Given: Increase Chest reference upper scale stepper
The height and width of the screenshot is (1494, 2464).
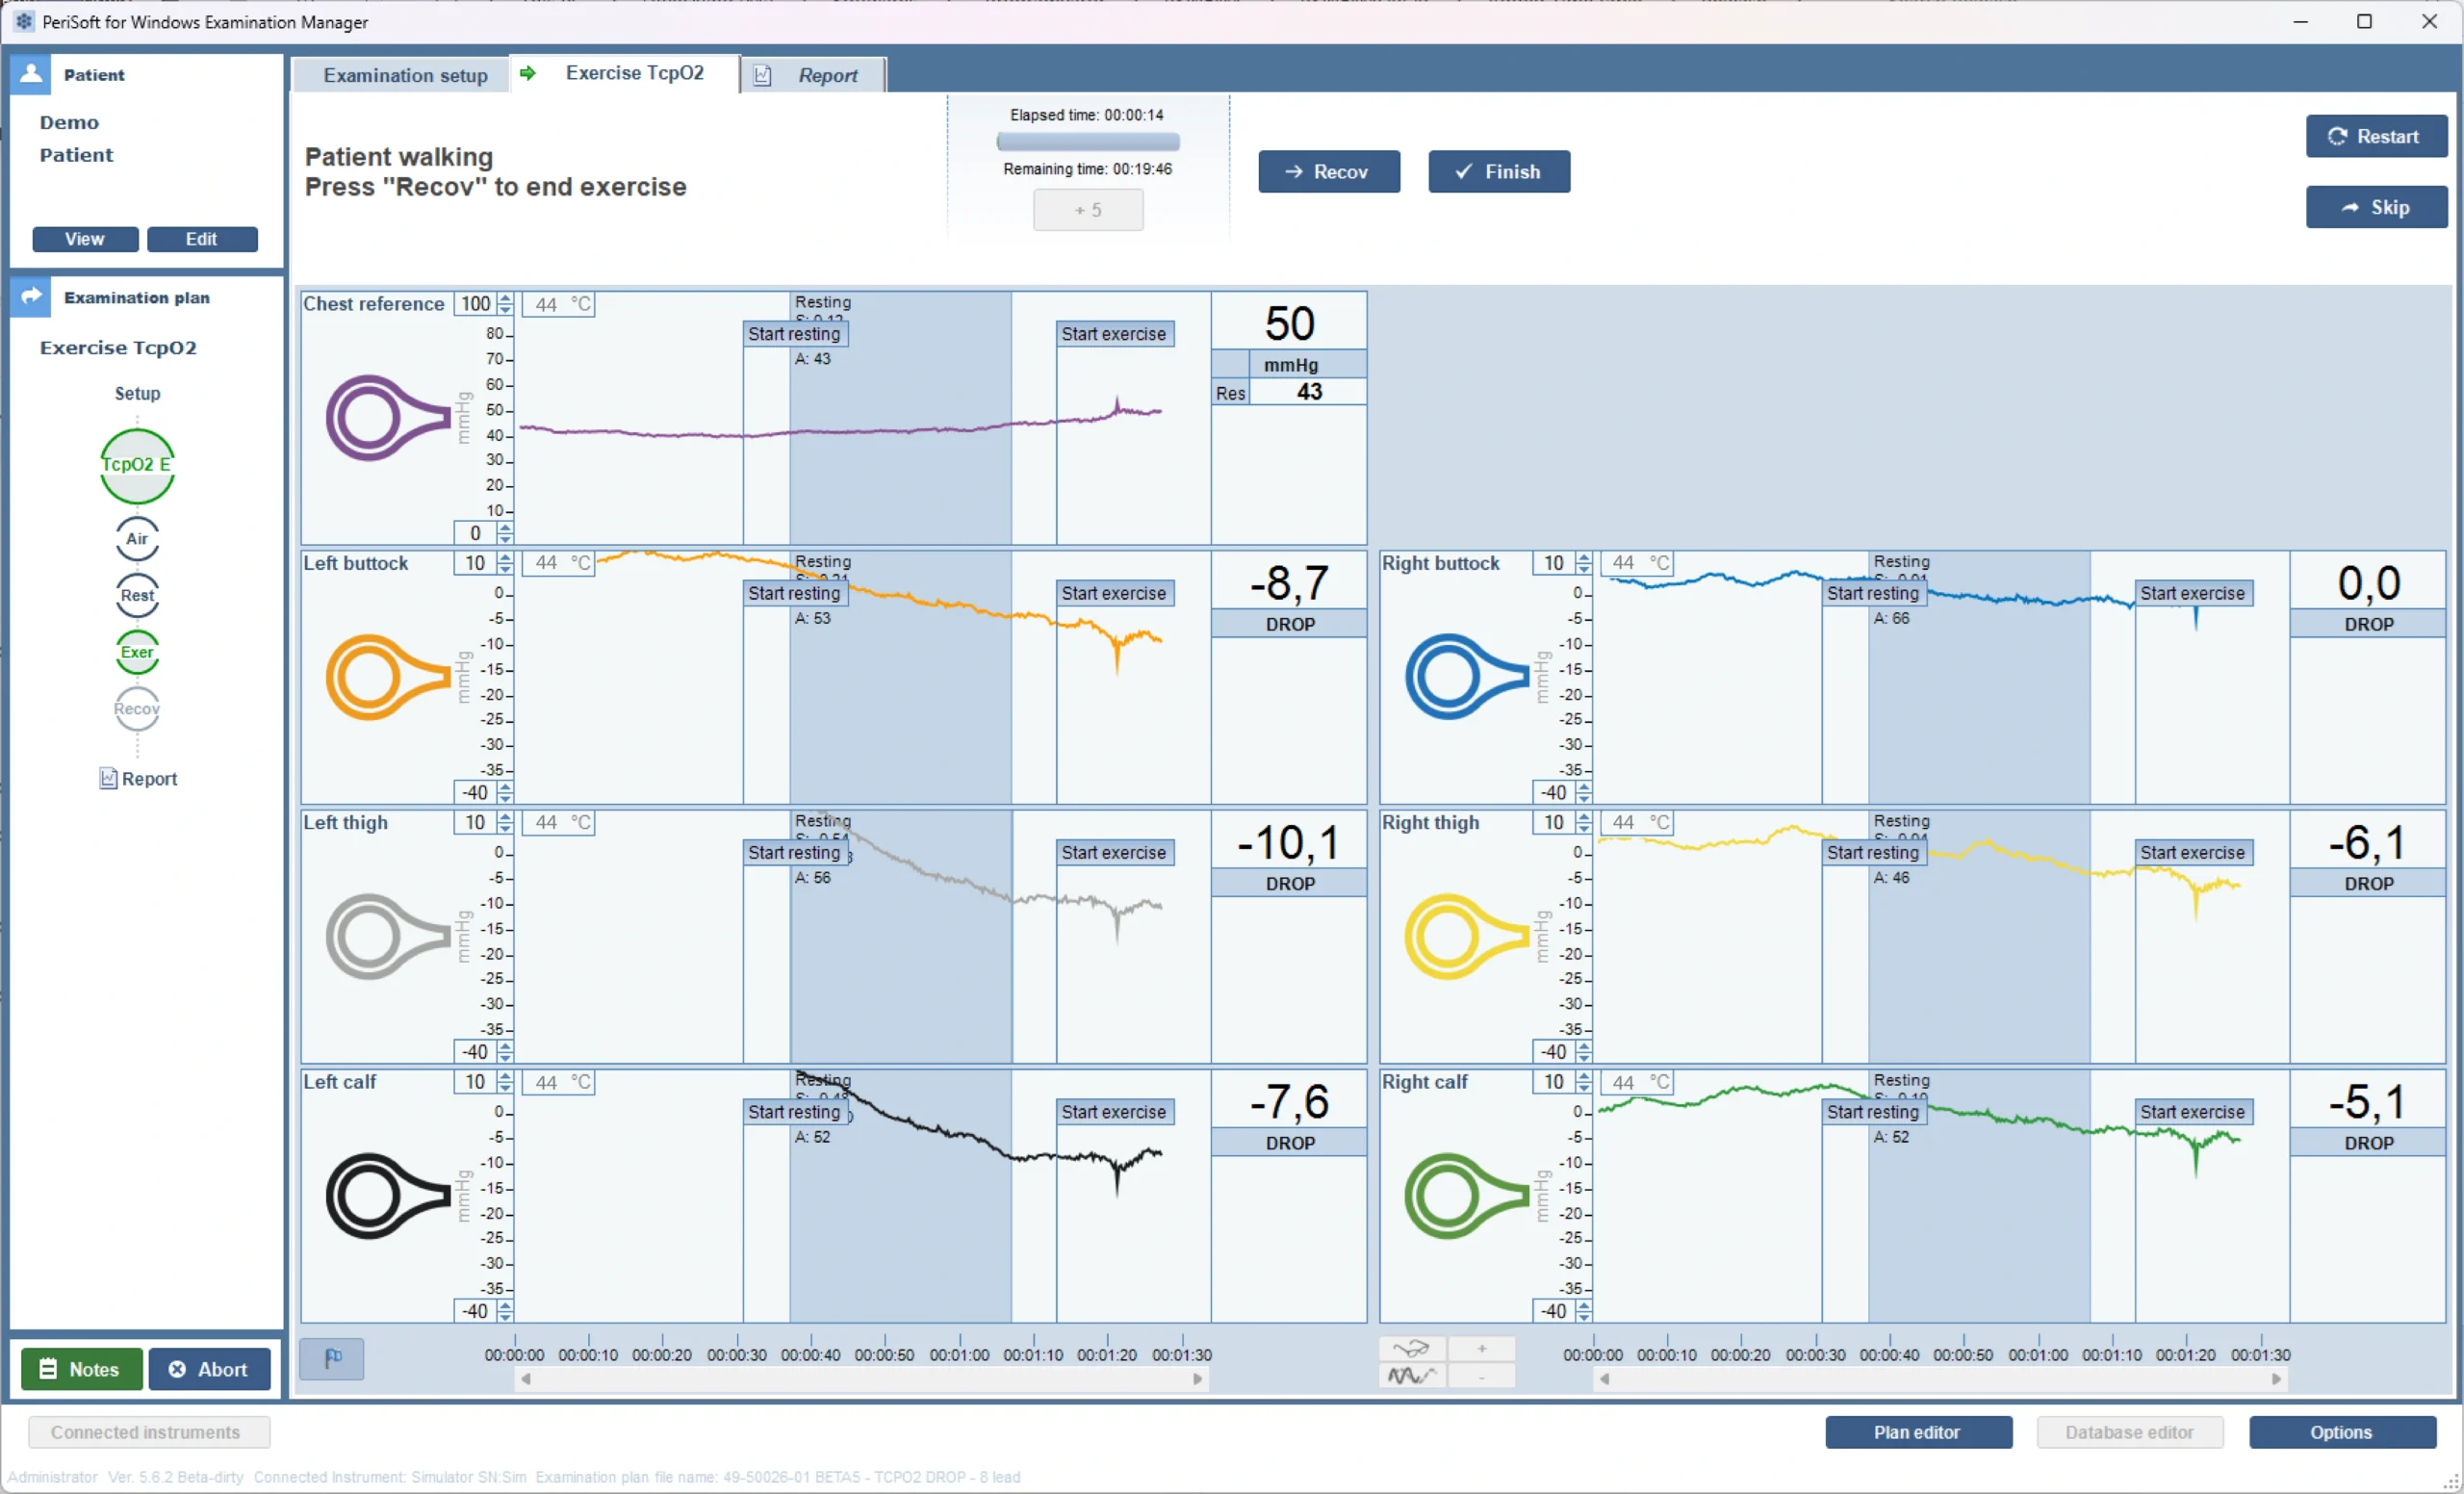Looking at the screenshot, I should coord(505,298).
